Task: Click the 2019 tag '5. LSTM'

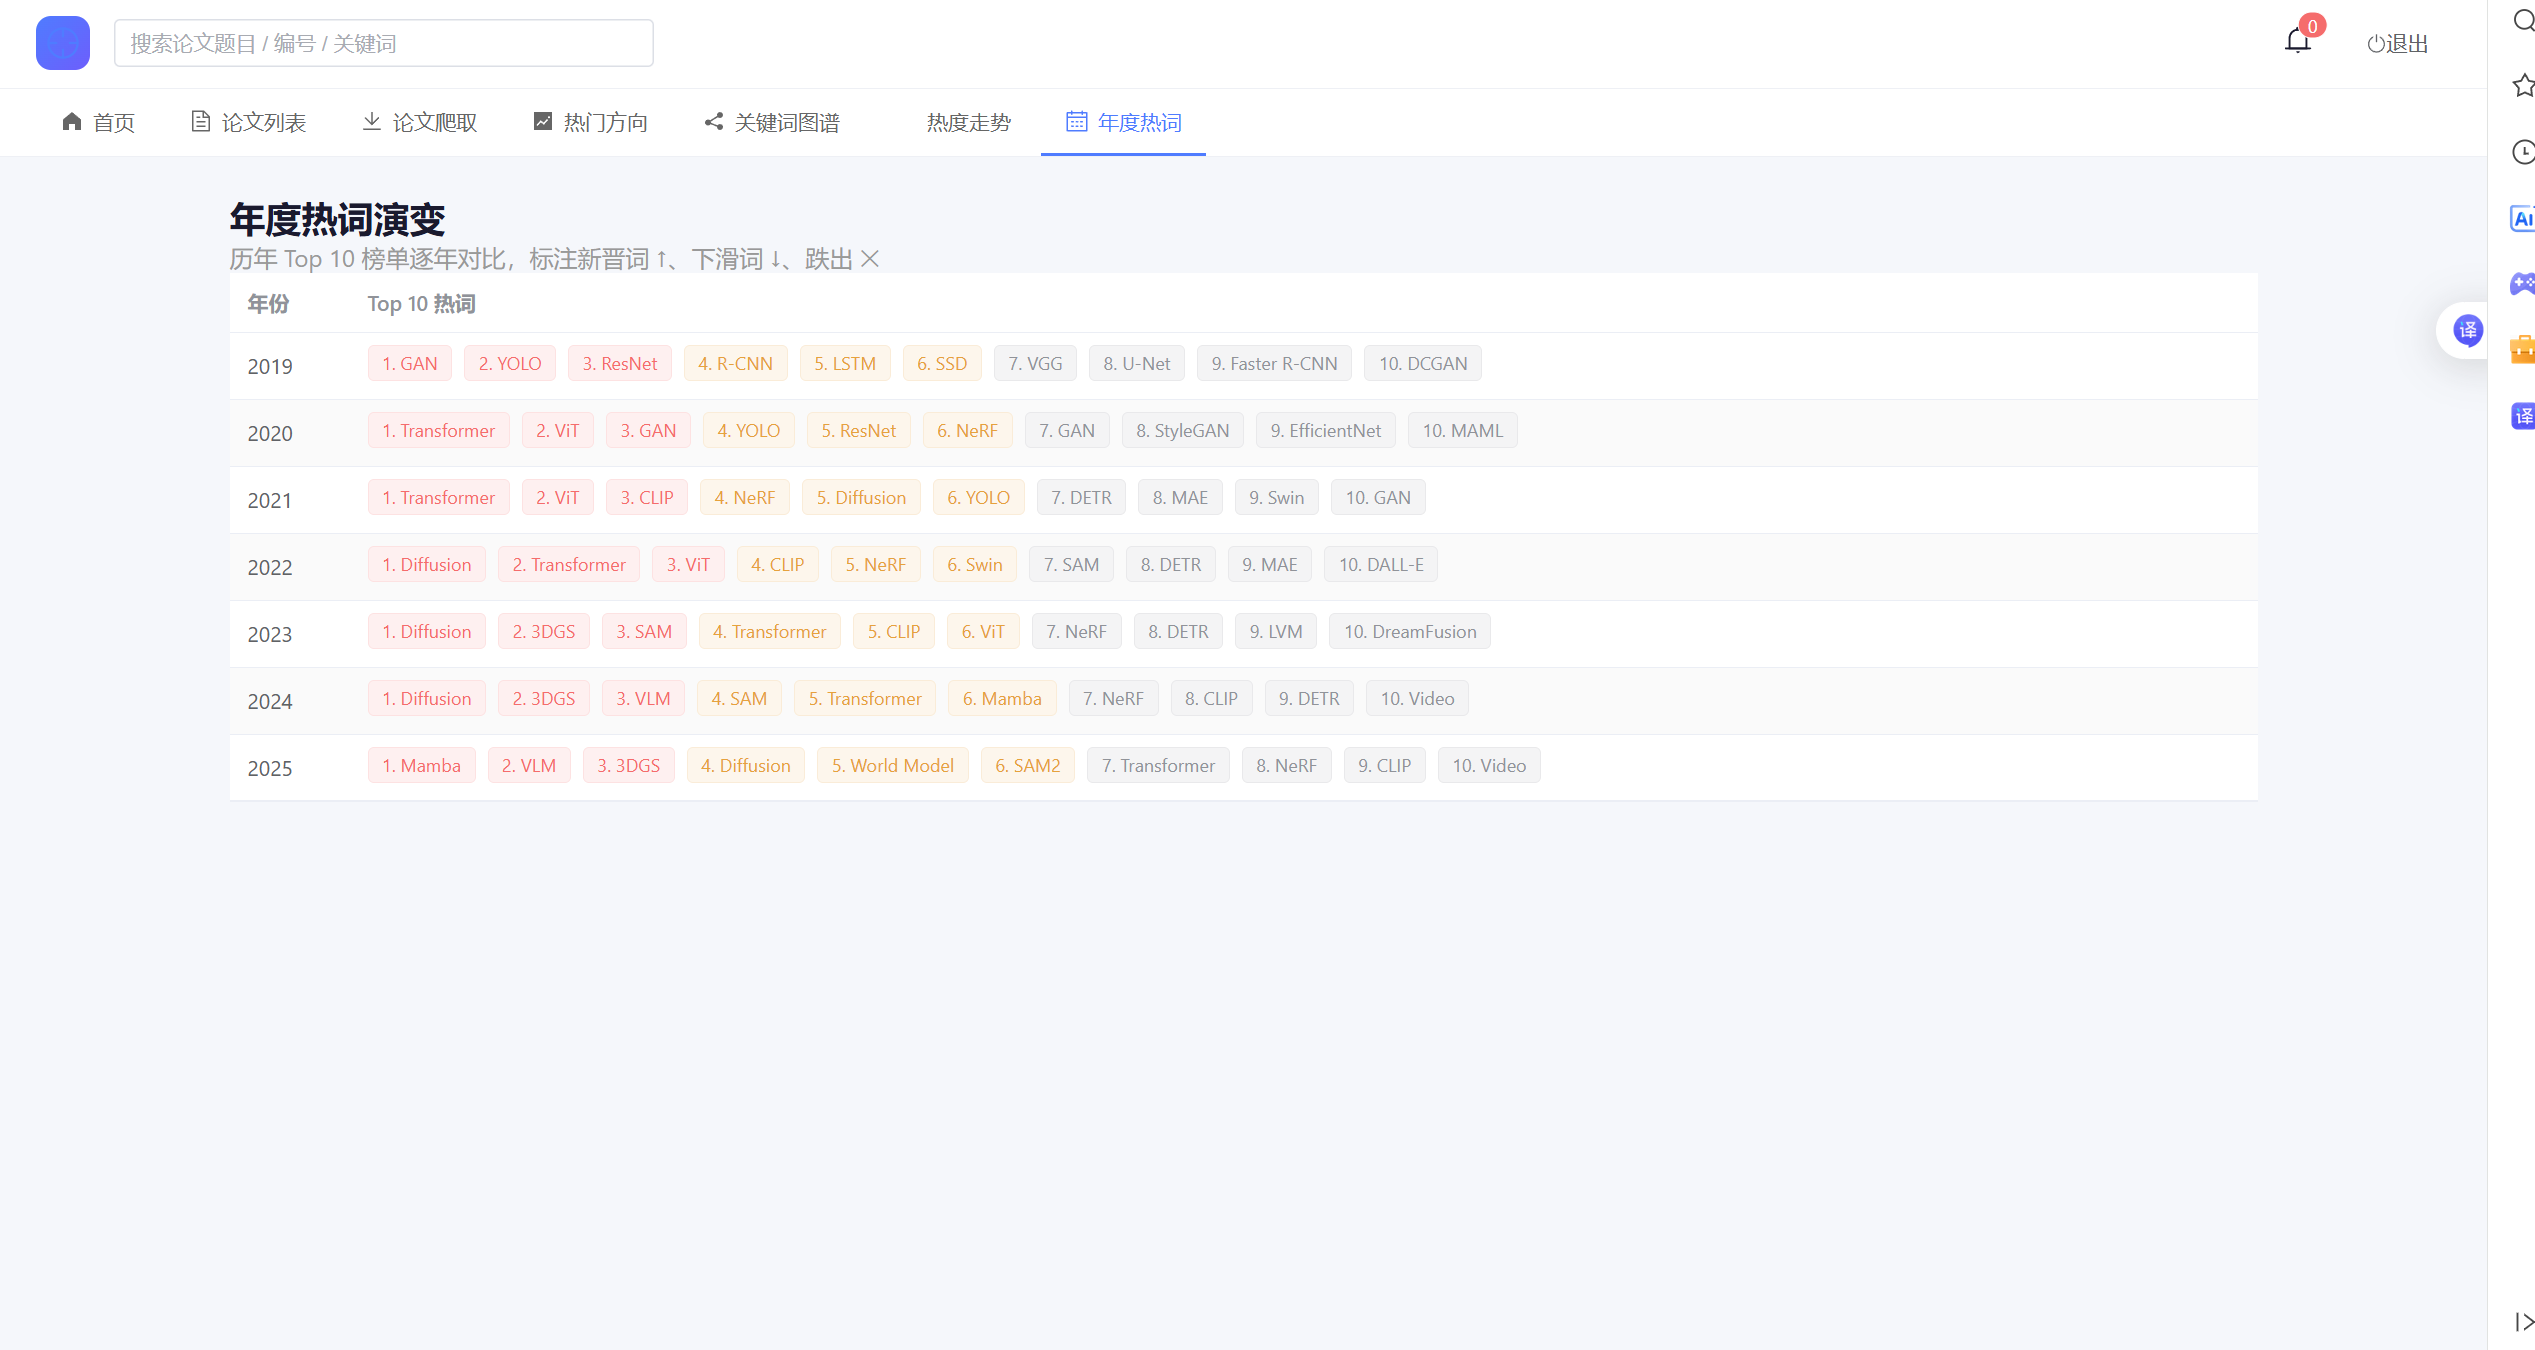Action: pos(845,364)
